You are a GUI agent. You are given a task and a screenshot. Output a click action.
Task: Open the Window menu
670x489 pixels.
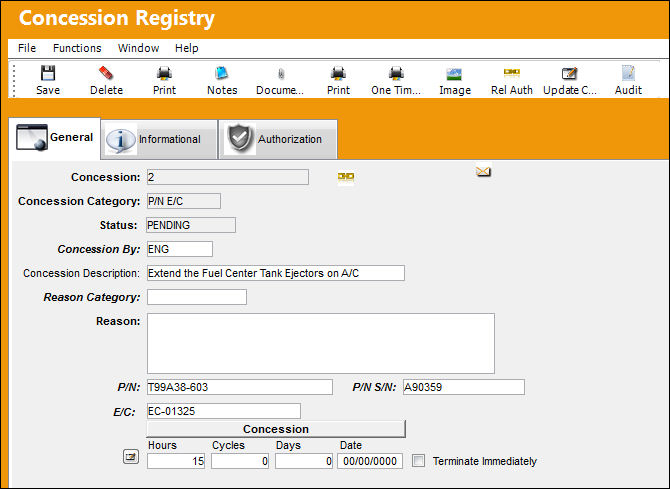[138, 48]
